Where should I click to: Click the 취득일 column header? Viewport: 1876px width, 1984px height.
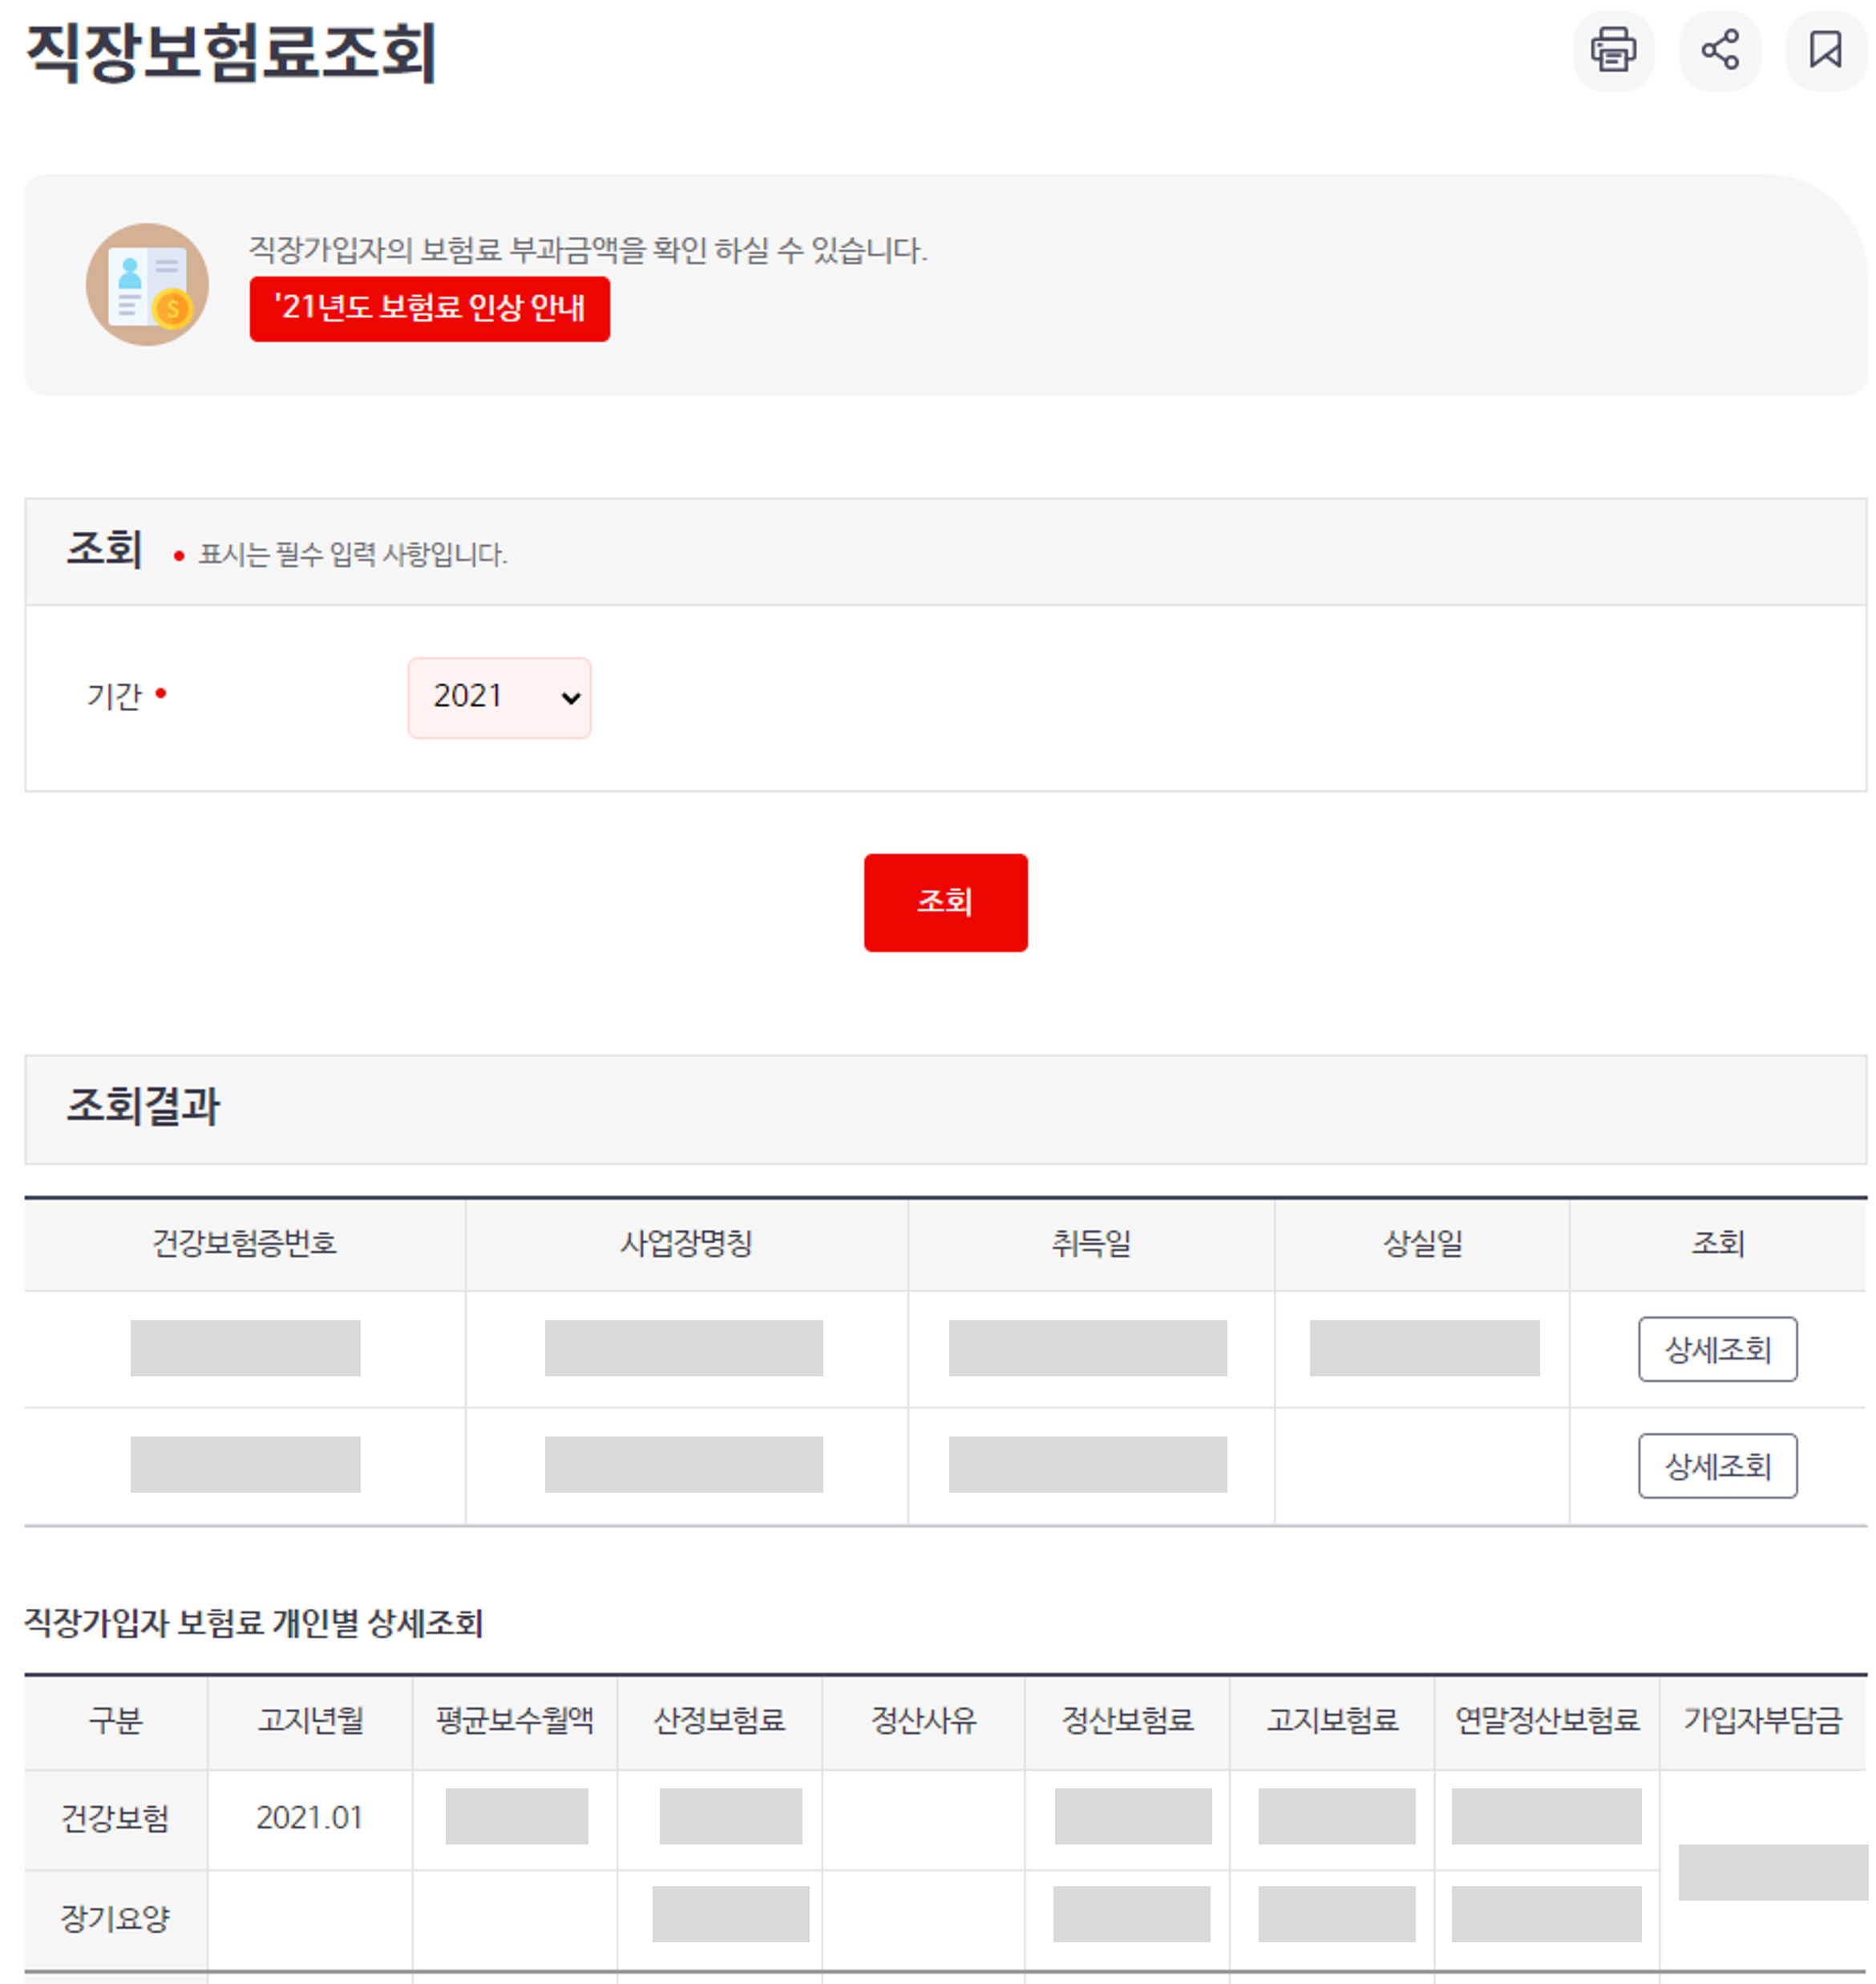click(1090, 1243)
